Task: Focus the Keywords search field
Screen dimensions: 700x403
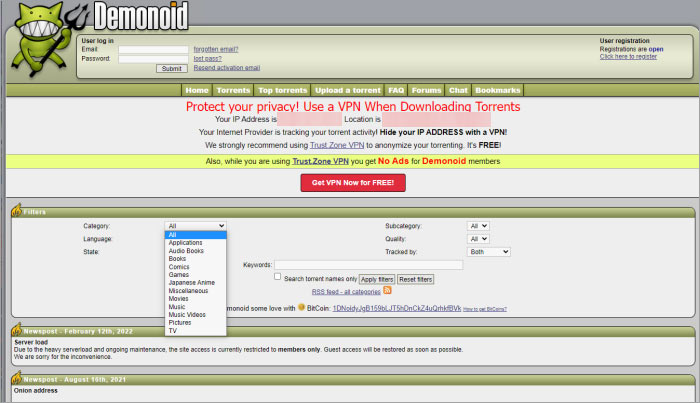Action: pyautogui.click(x=369, y=265)
